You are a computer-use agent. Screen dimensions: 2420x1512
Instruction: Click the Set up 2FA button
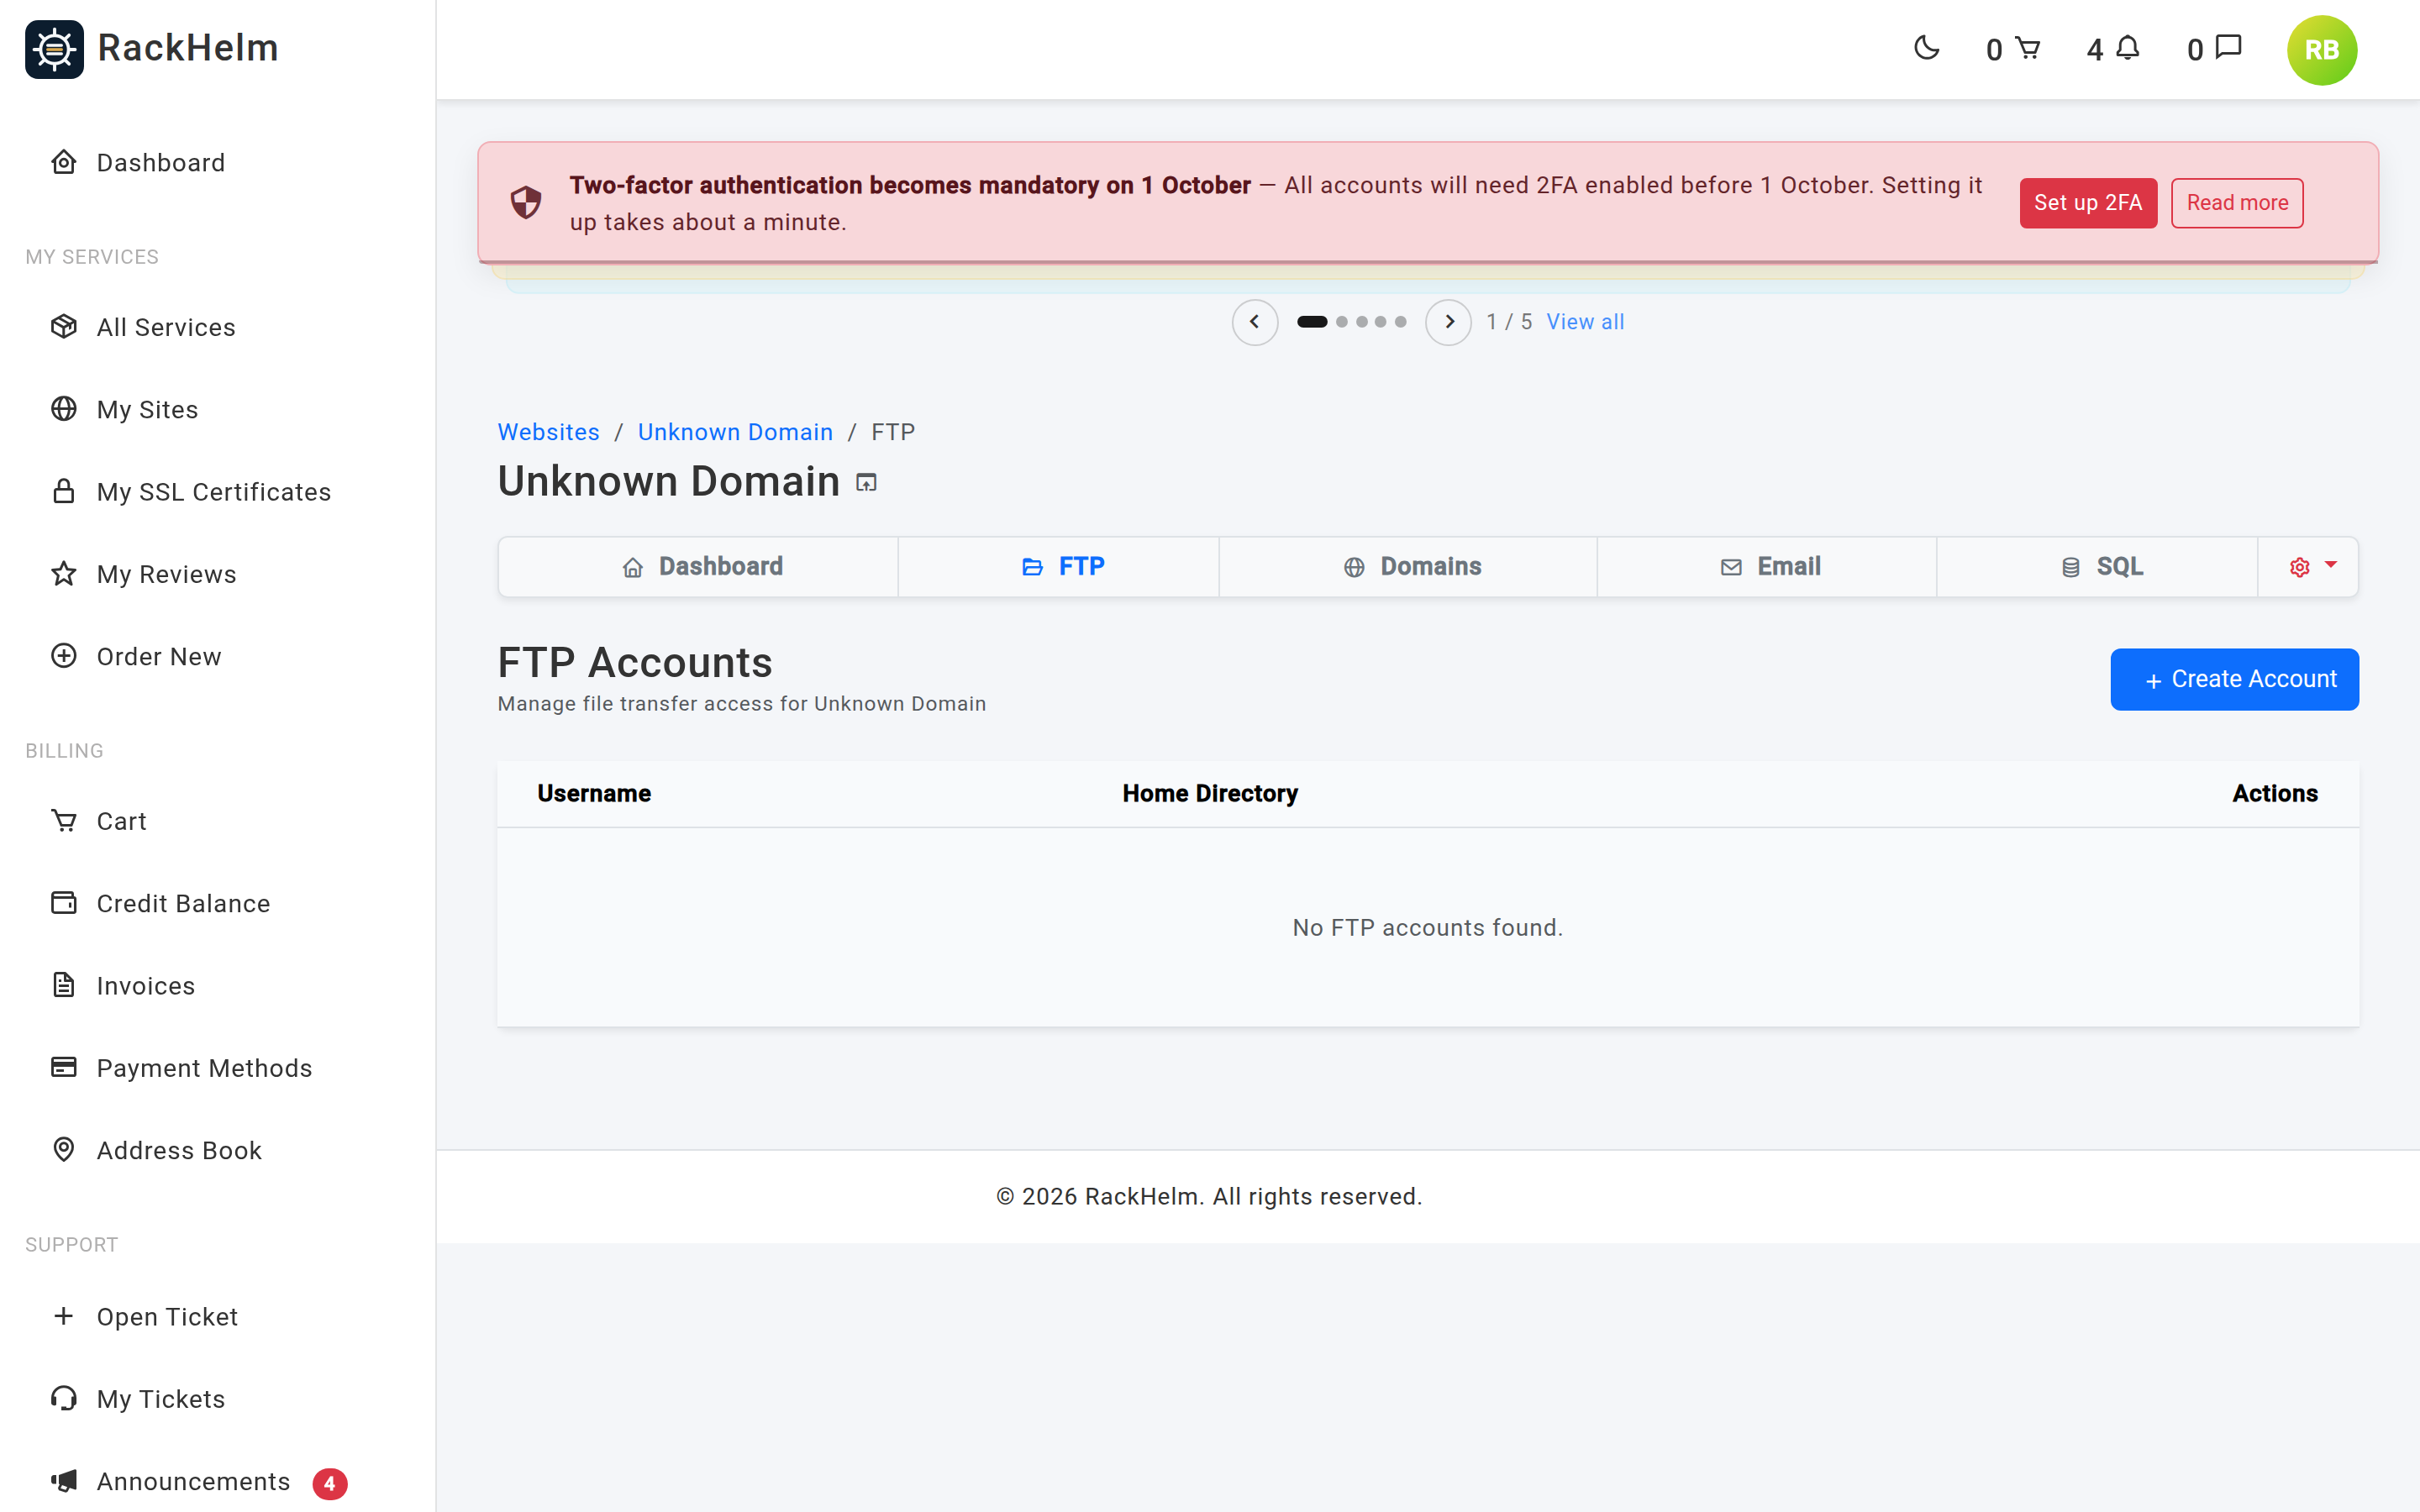click(x=2088, y=203)
